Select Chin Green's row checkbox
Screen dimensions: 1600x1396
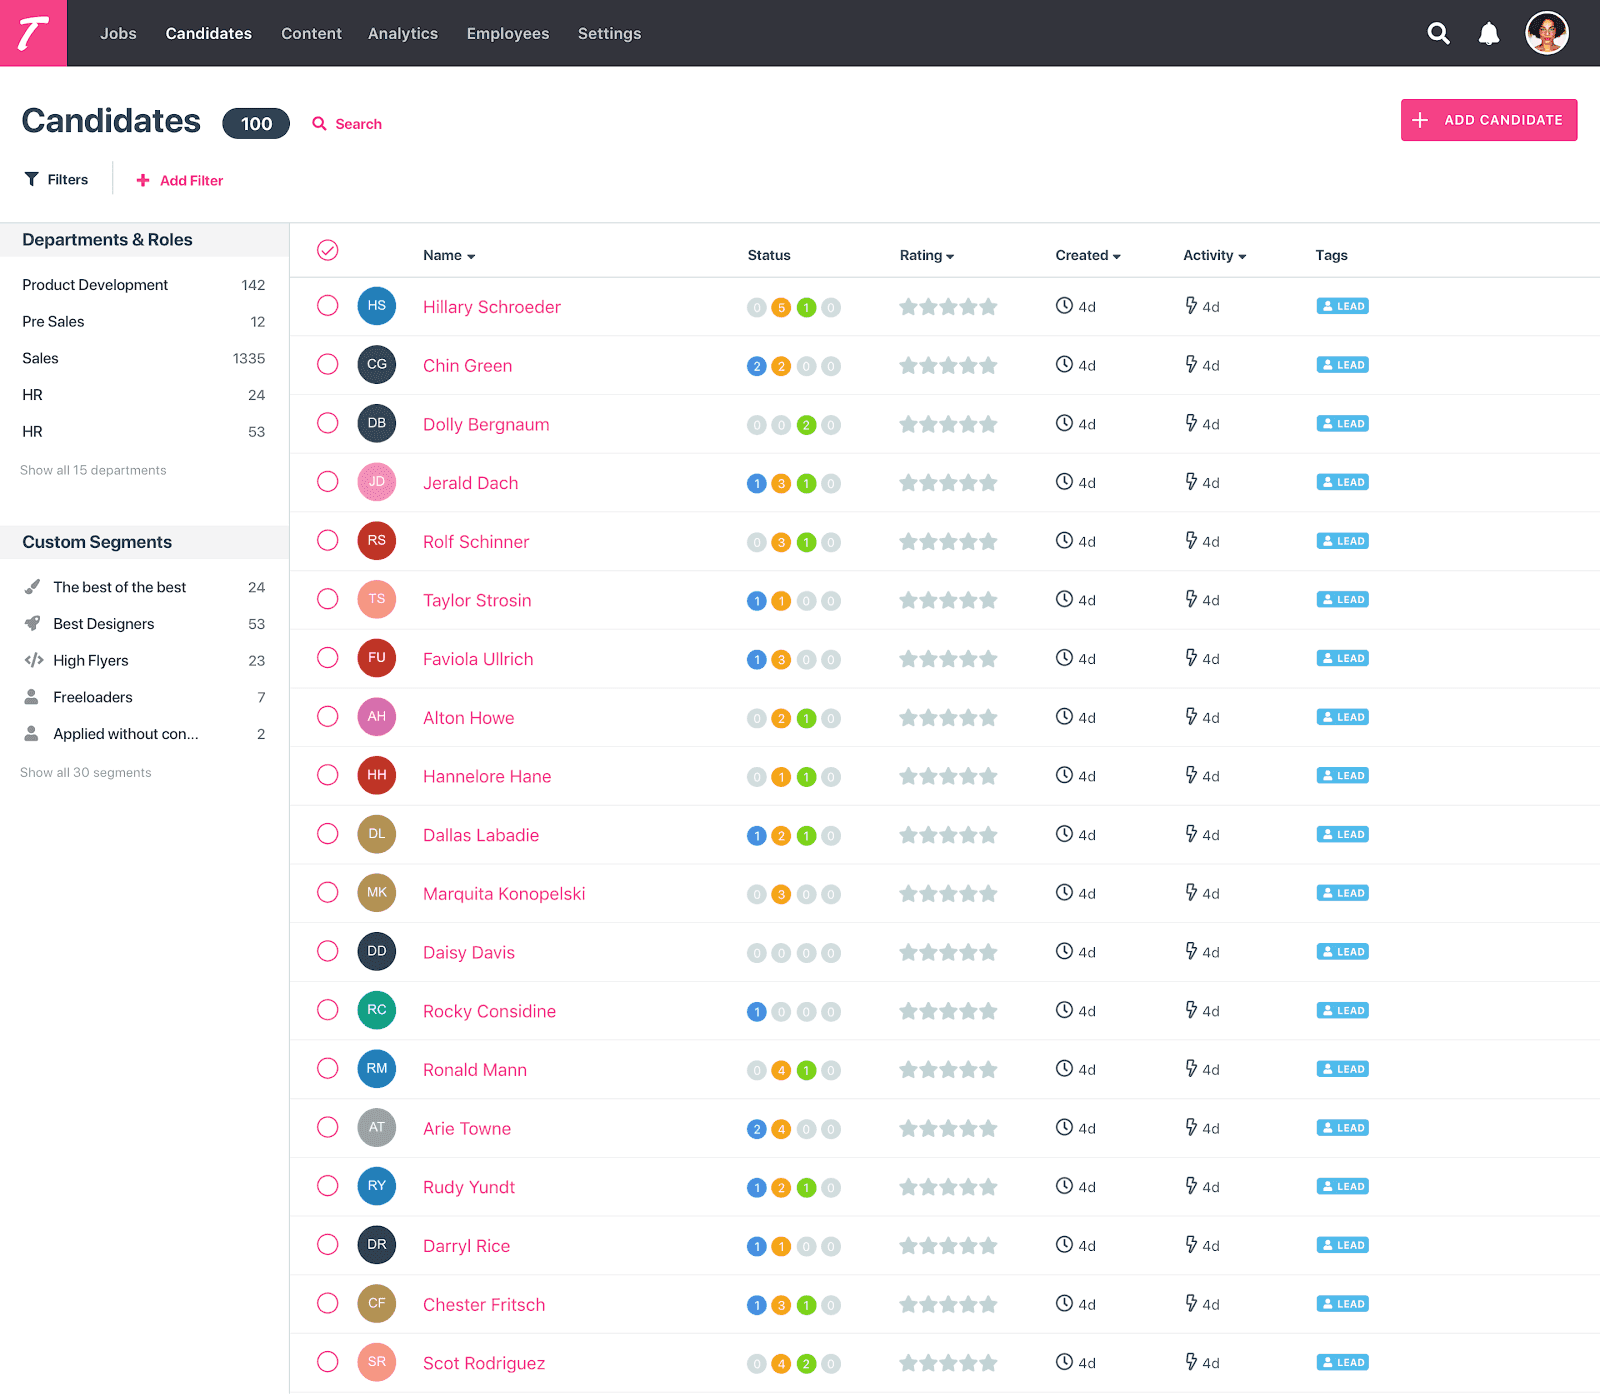pyautogui.click(x=328, y=364)
